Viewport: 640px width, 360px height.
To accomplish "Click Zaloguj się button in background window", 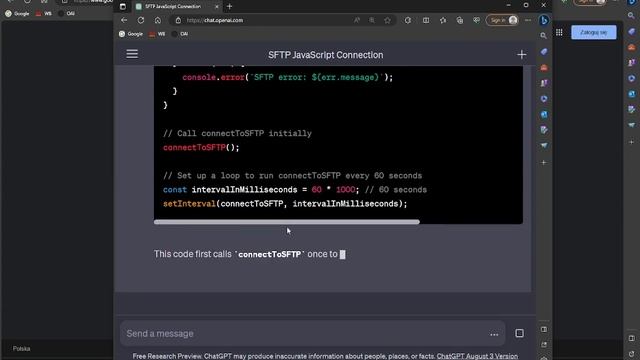I will [x=594, y=32].
